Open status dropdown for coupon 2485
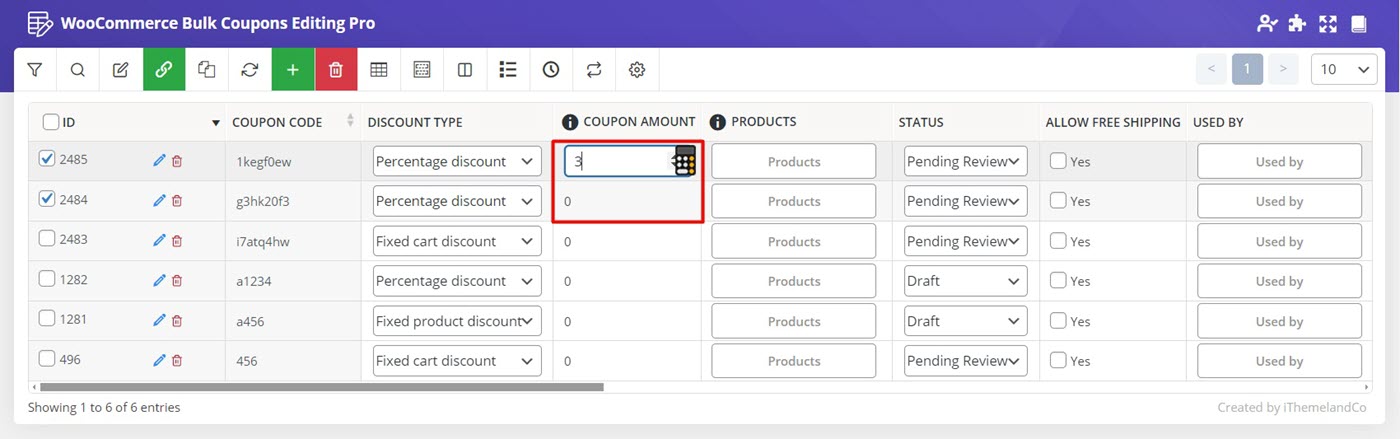This screenshot has width=1400, height=439. [965, 161]
